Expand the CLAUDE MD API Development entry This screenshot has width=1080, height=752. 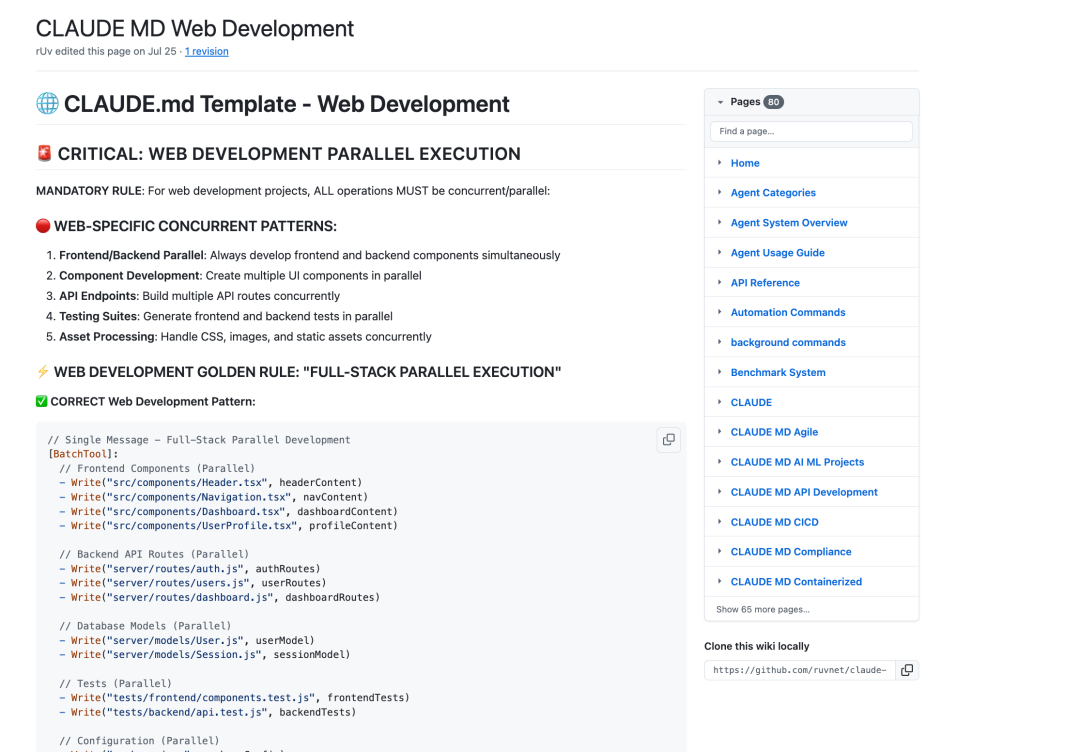click(x=720, y=492)
